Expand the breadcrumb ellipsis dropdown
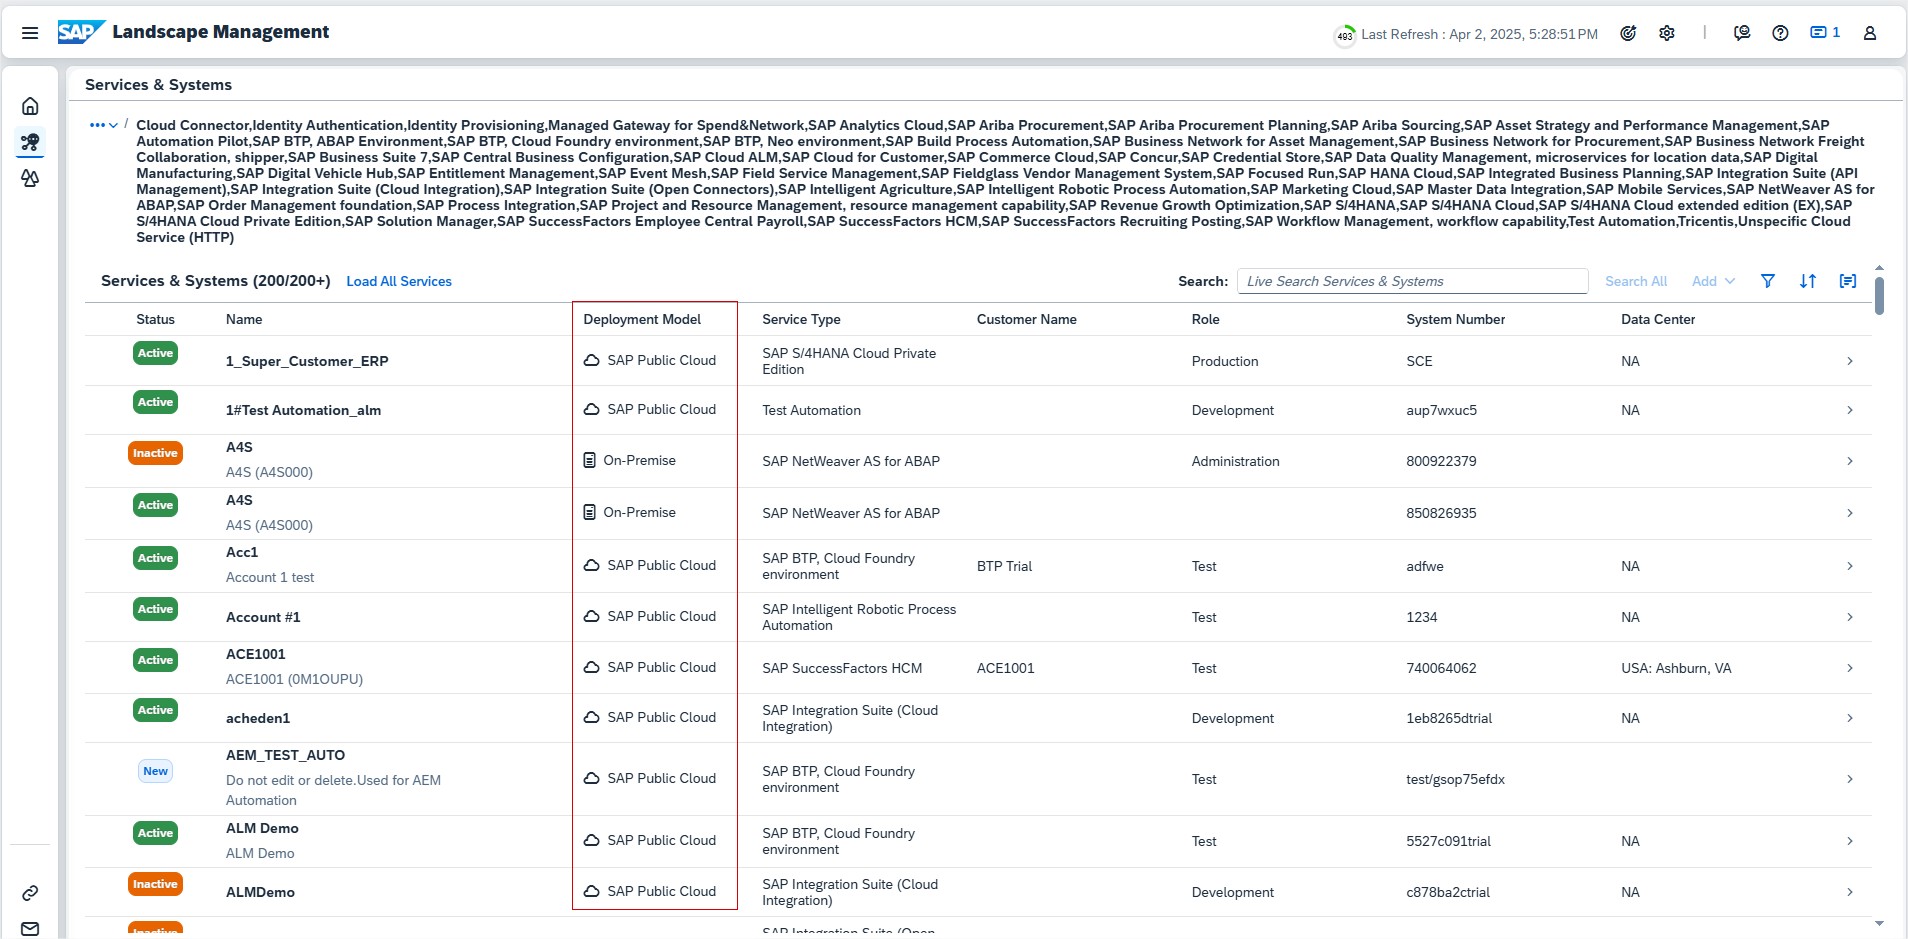Viewport: 1908px width, 939px height. pos(103,125)
